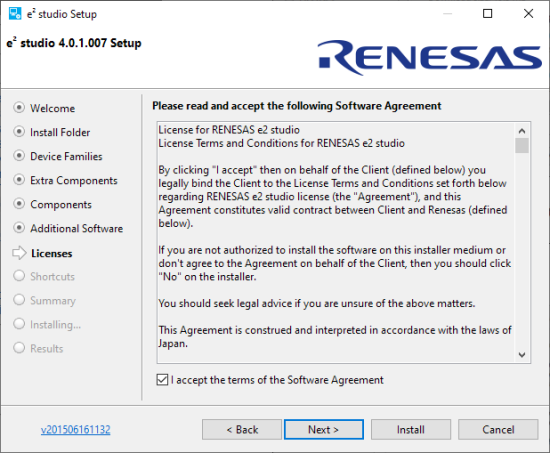Select the Welcome step radio indicator
The width and height of the screenshot is (550, 453).
point(19,107)
